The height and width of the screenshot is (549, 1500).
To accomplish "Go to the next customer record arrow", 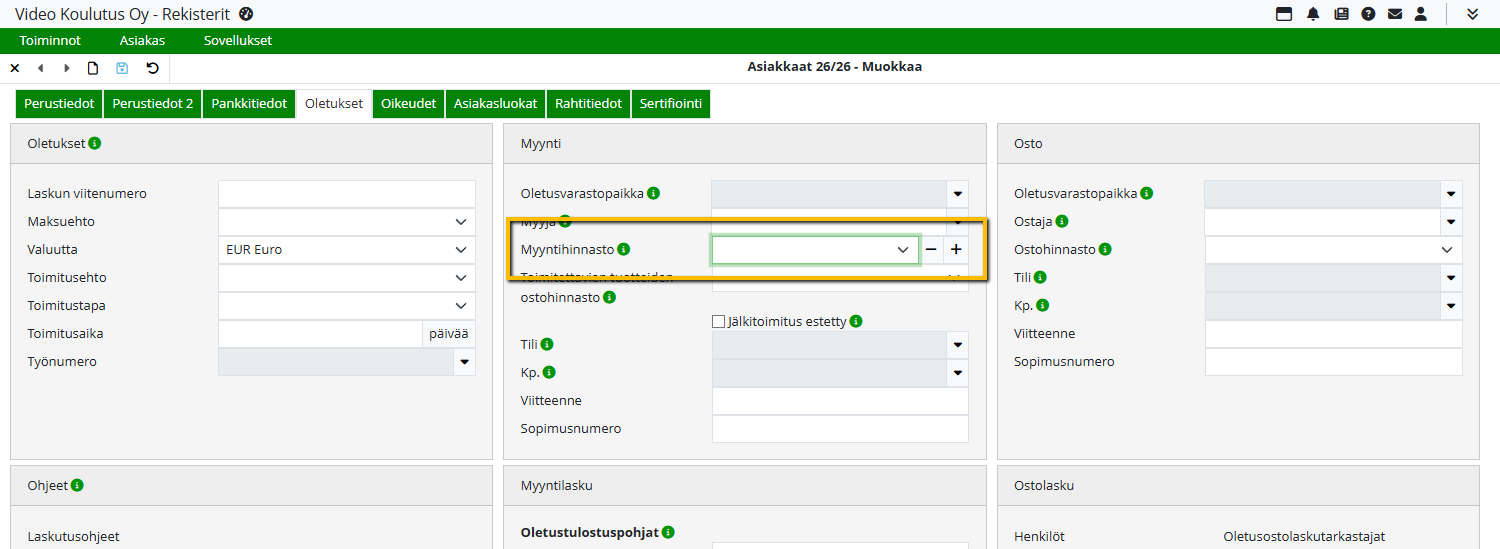I will click(x=67, y=68).
